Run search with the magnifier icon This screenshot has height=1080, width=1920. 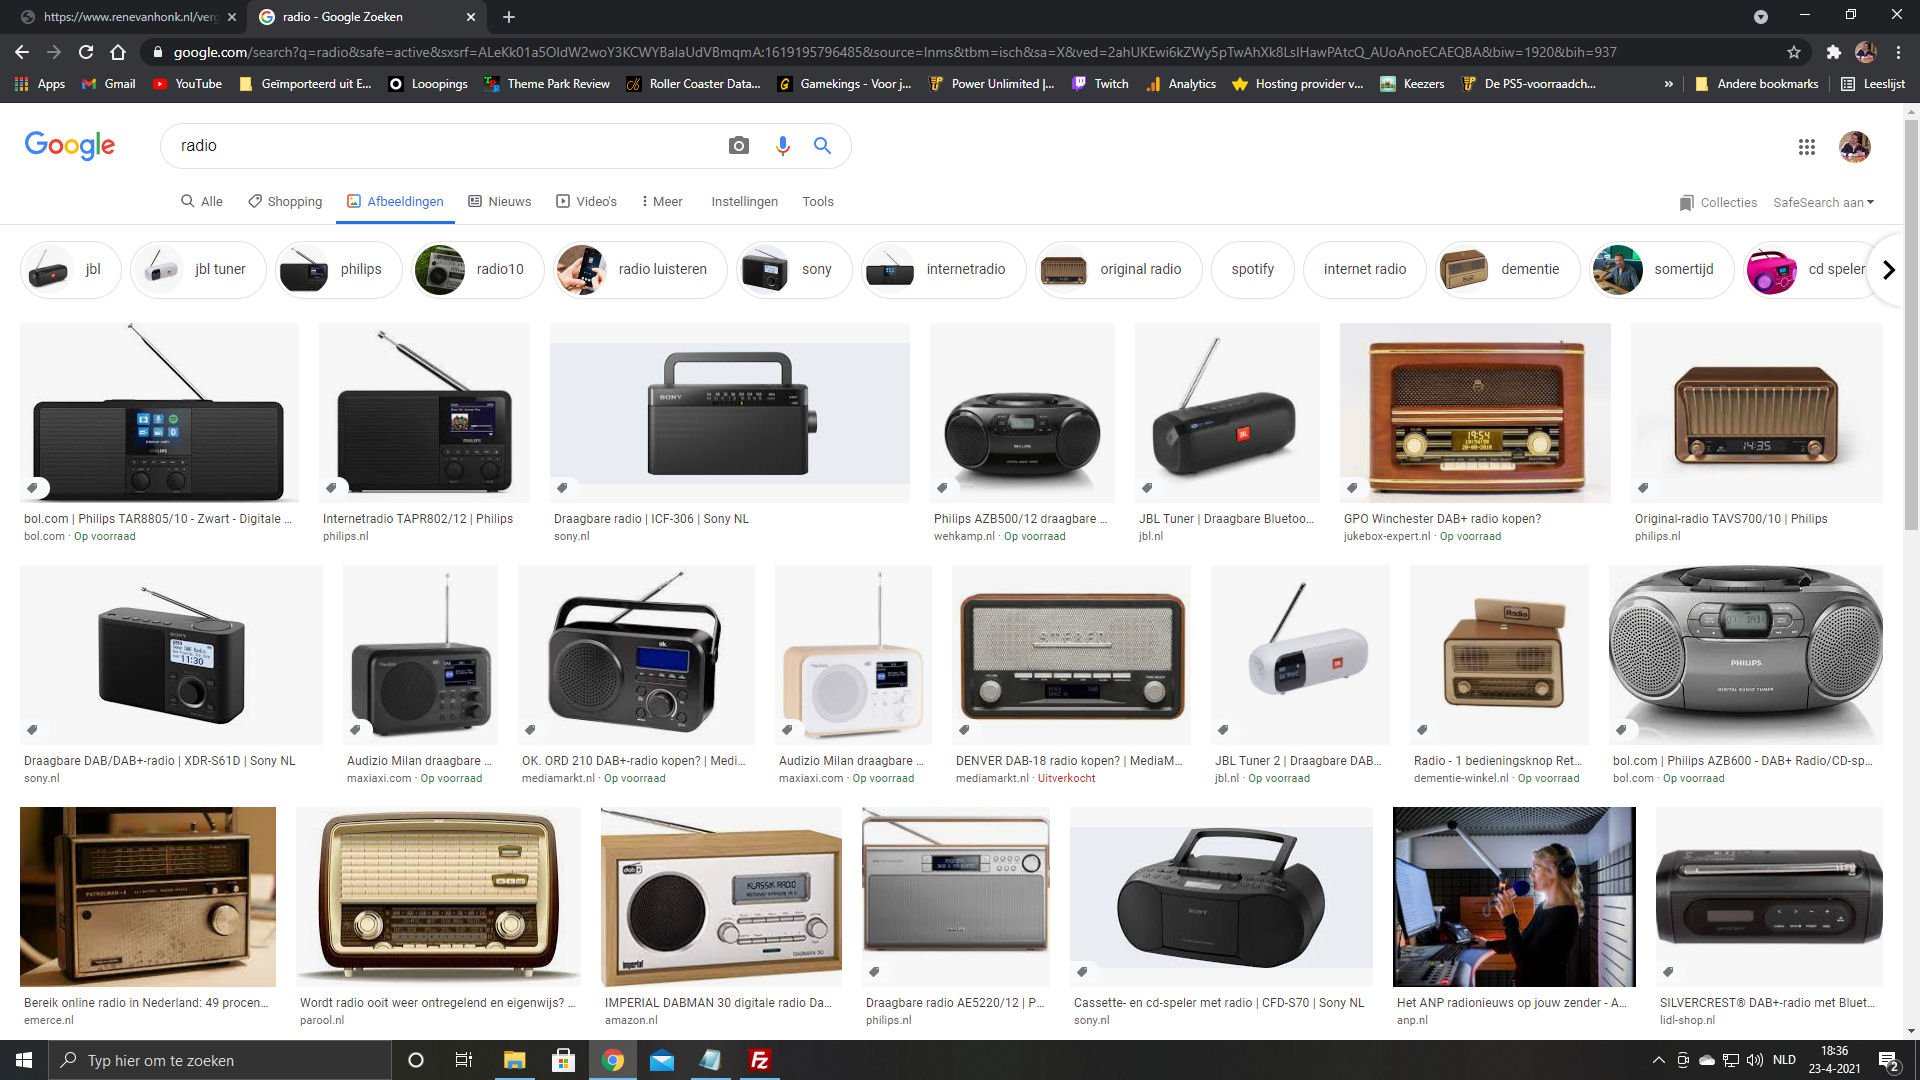click(822, 146)
